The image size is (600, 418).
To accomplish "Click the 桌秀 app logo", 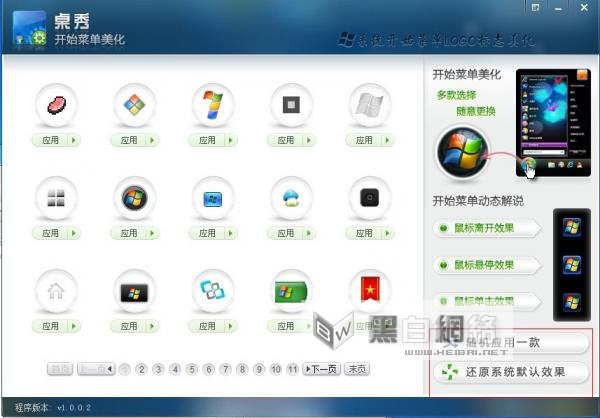I will 30,28.
